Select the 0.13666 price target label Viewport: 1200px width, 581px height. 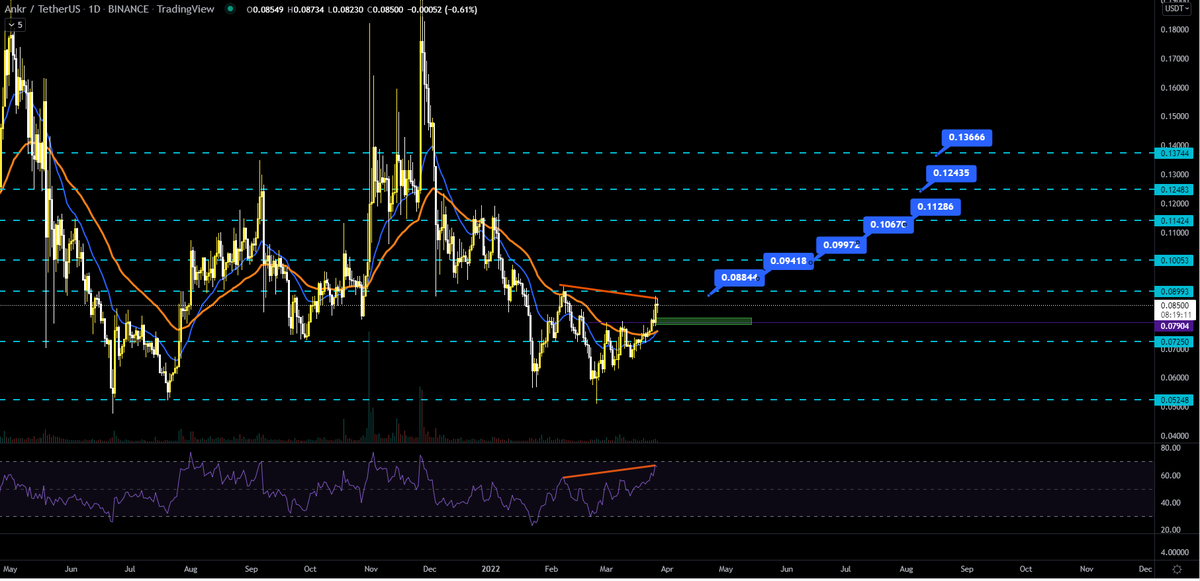(x=966, y=138)
